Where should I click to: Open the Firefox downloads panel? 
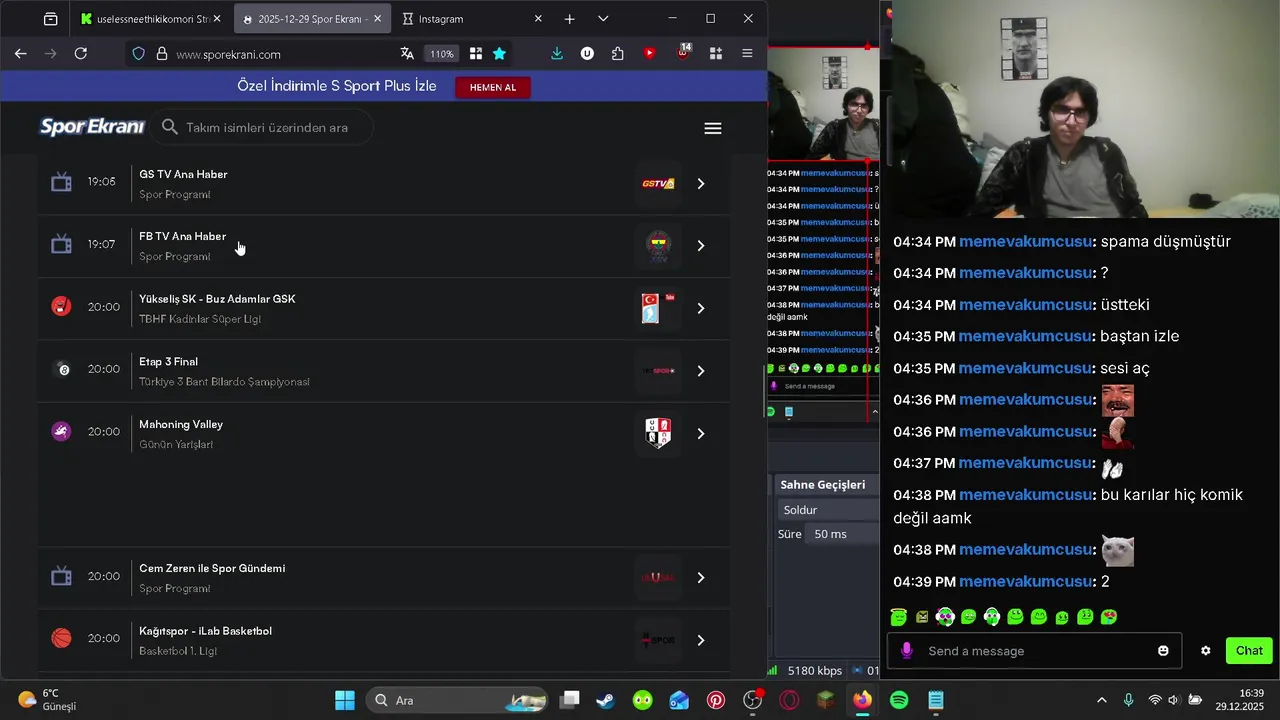[557, 54]
